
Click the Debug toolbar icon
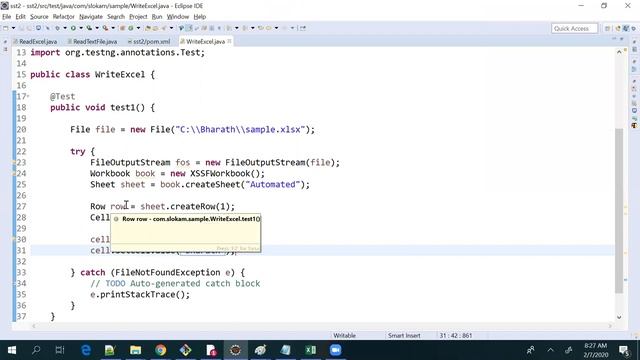coord(57,28)
